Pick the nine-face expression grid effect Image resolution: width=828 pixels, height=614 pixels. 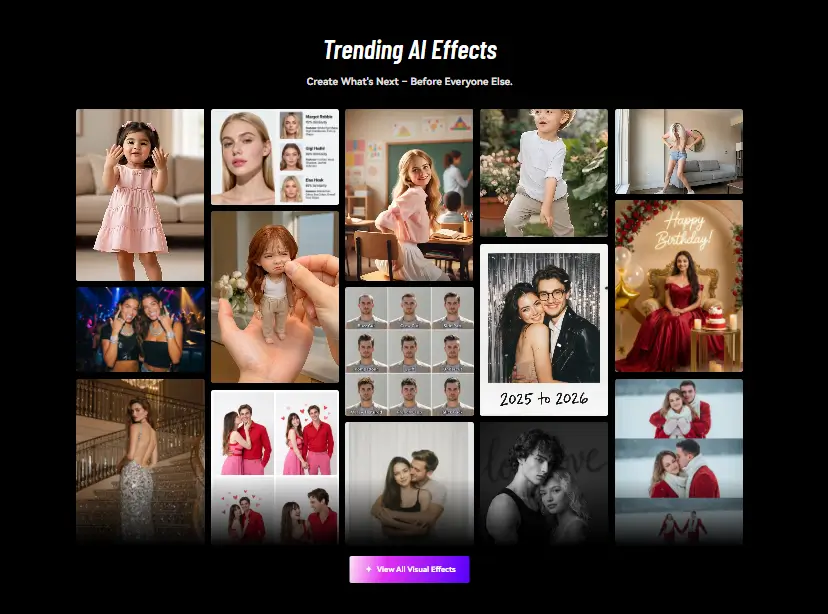click(409, 351)
